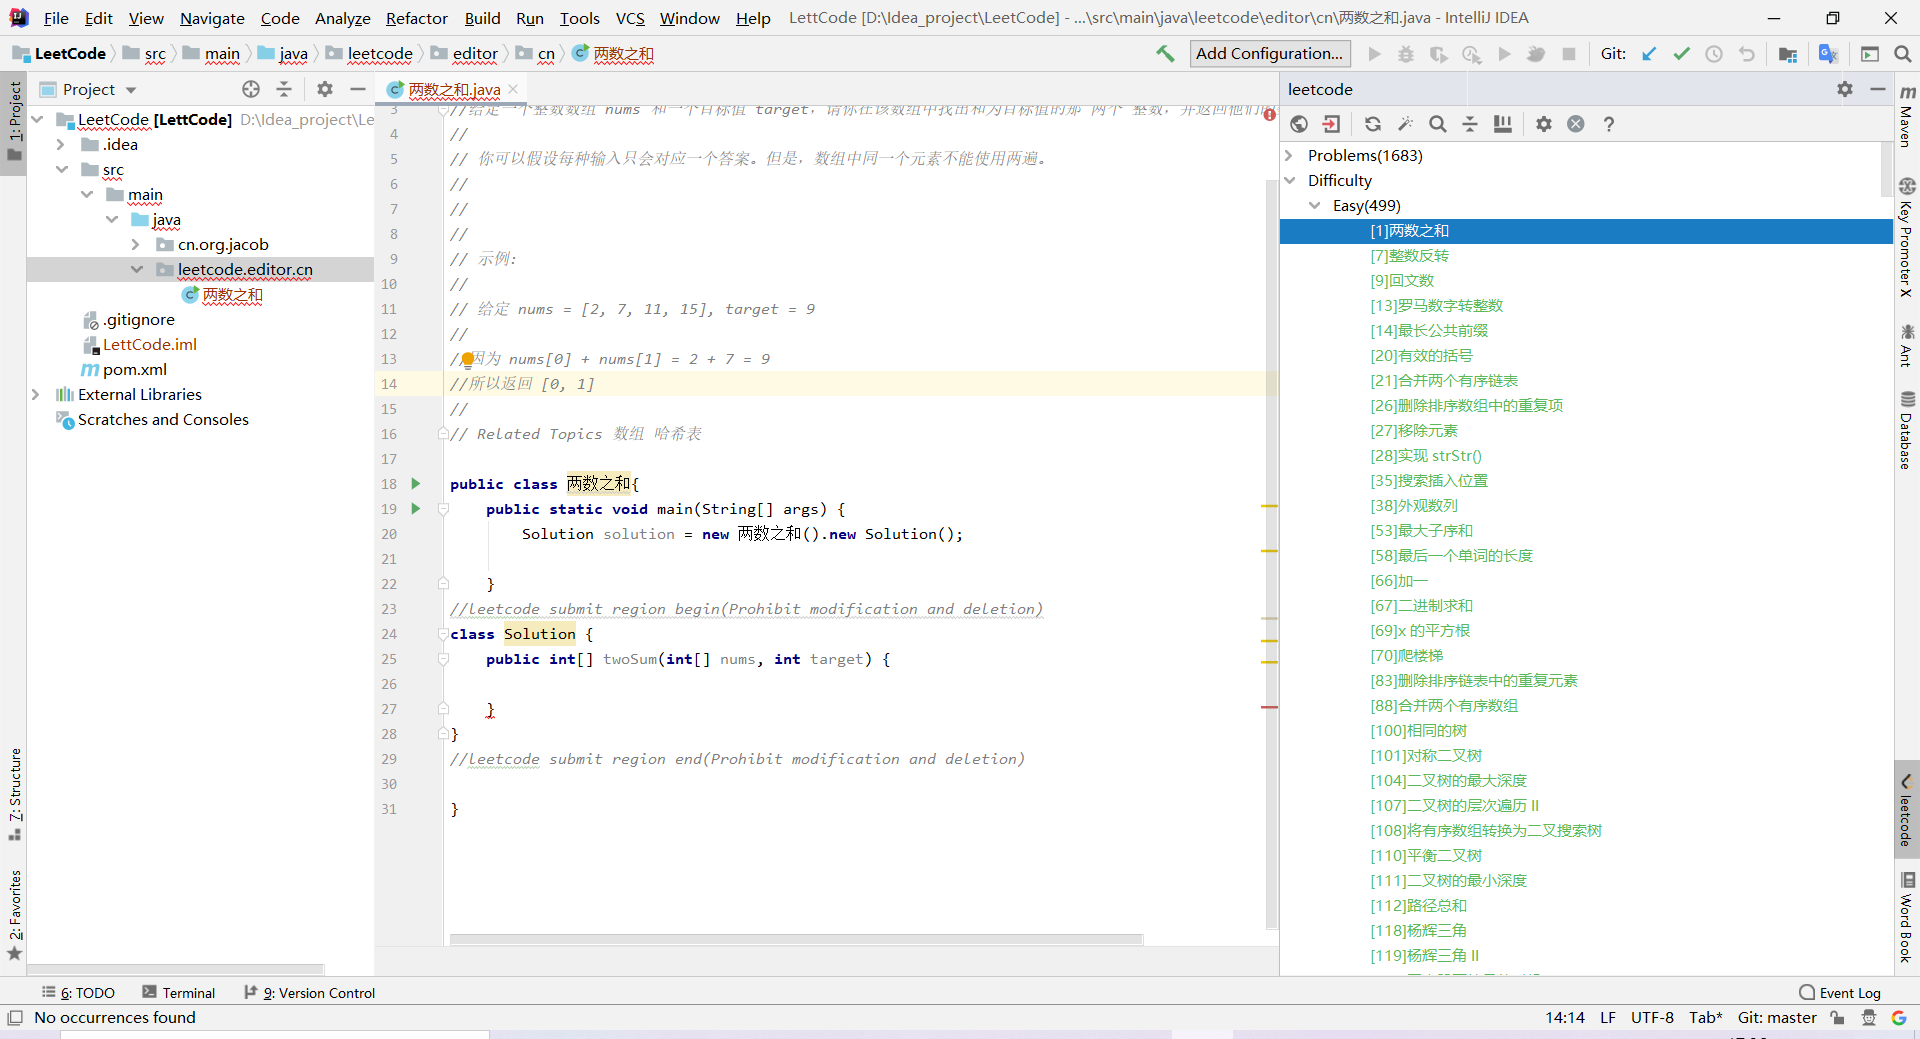
Task: Refresh the leetcode problem list
Action: click(1372, 124)
